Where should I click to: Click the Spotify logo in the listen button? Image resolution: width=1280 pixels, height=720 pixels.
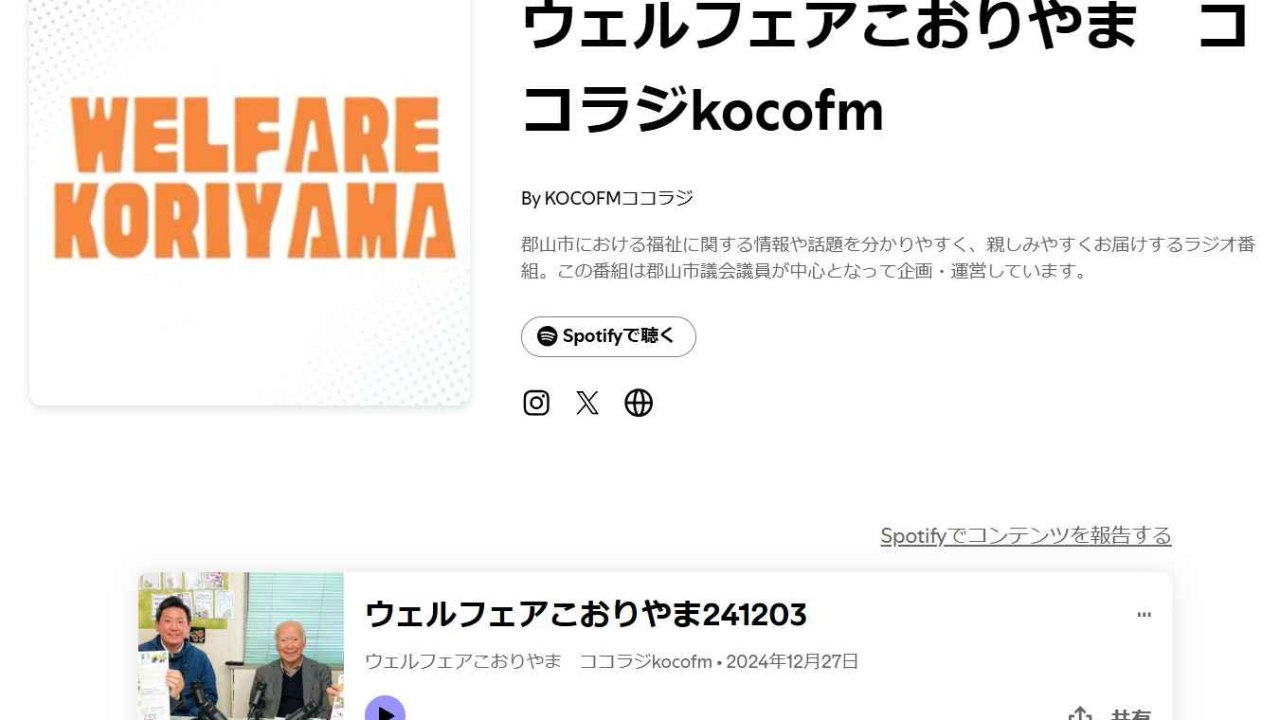(x=547, y=337)
